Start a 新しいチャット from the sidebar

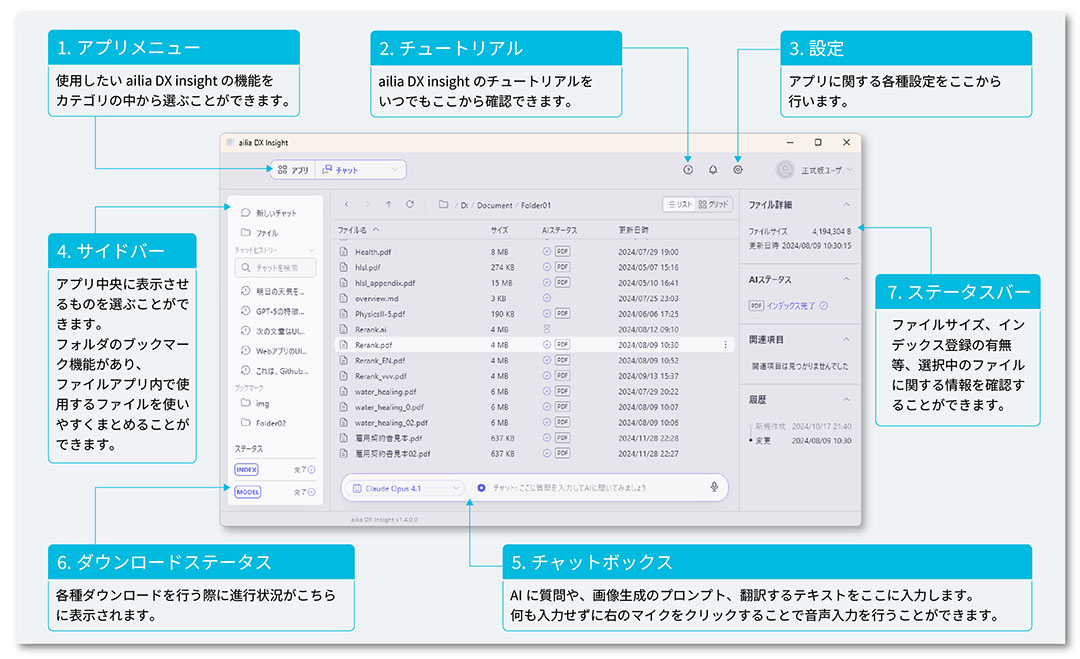pos(275,213)
